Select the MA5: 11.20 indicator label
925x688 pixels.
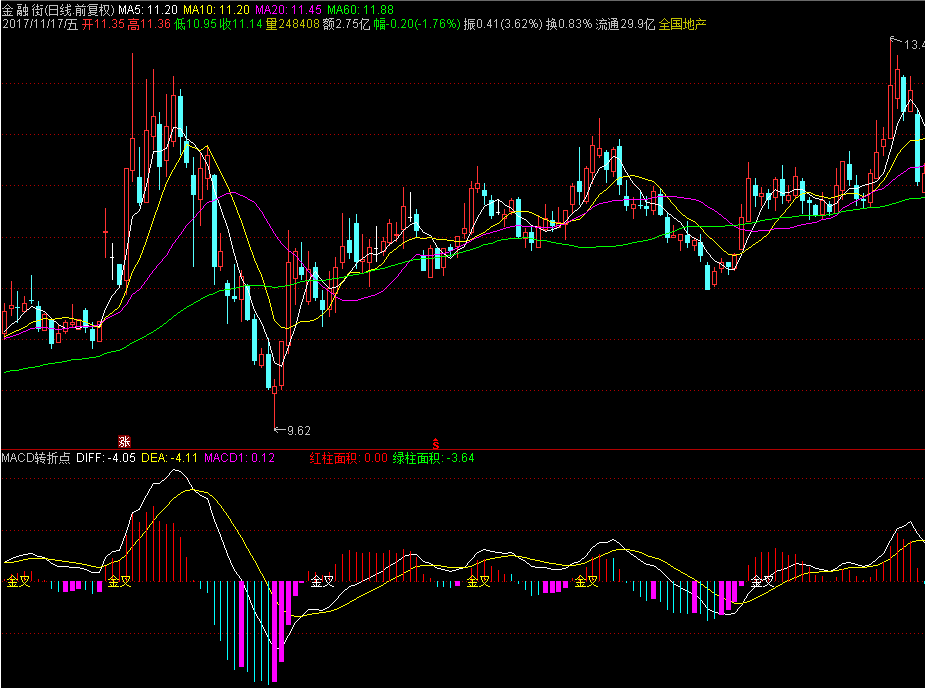147,9
